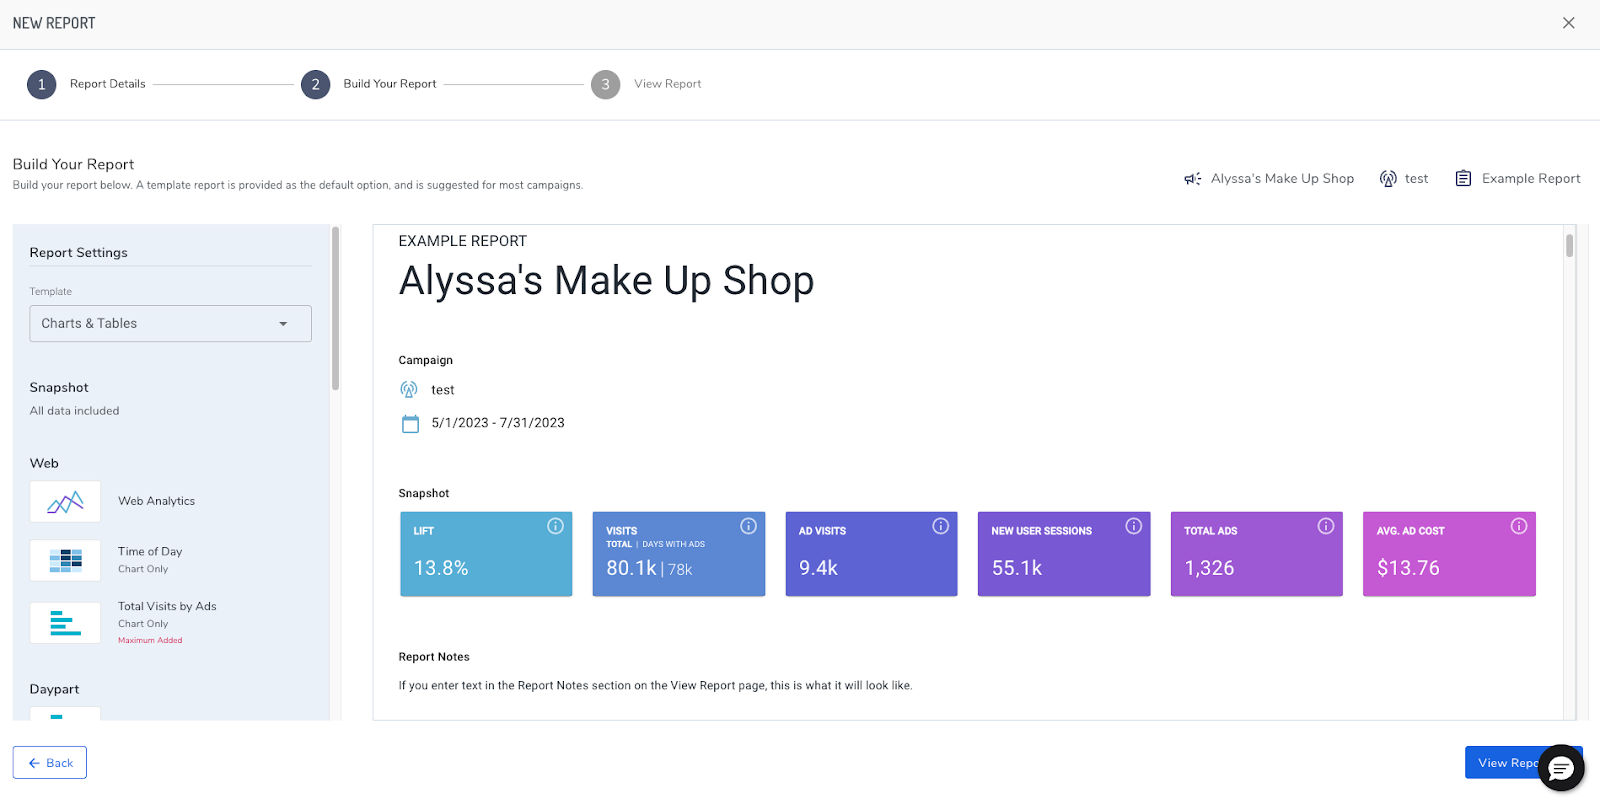Click info icon on Avg. Ad Cost card

(1518, 526)
